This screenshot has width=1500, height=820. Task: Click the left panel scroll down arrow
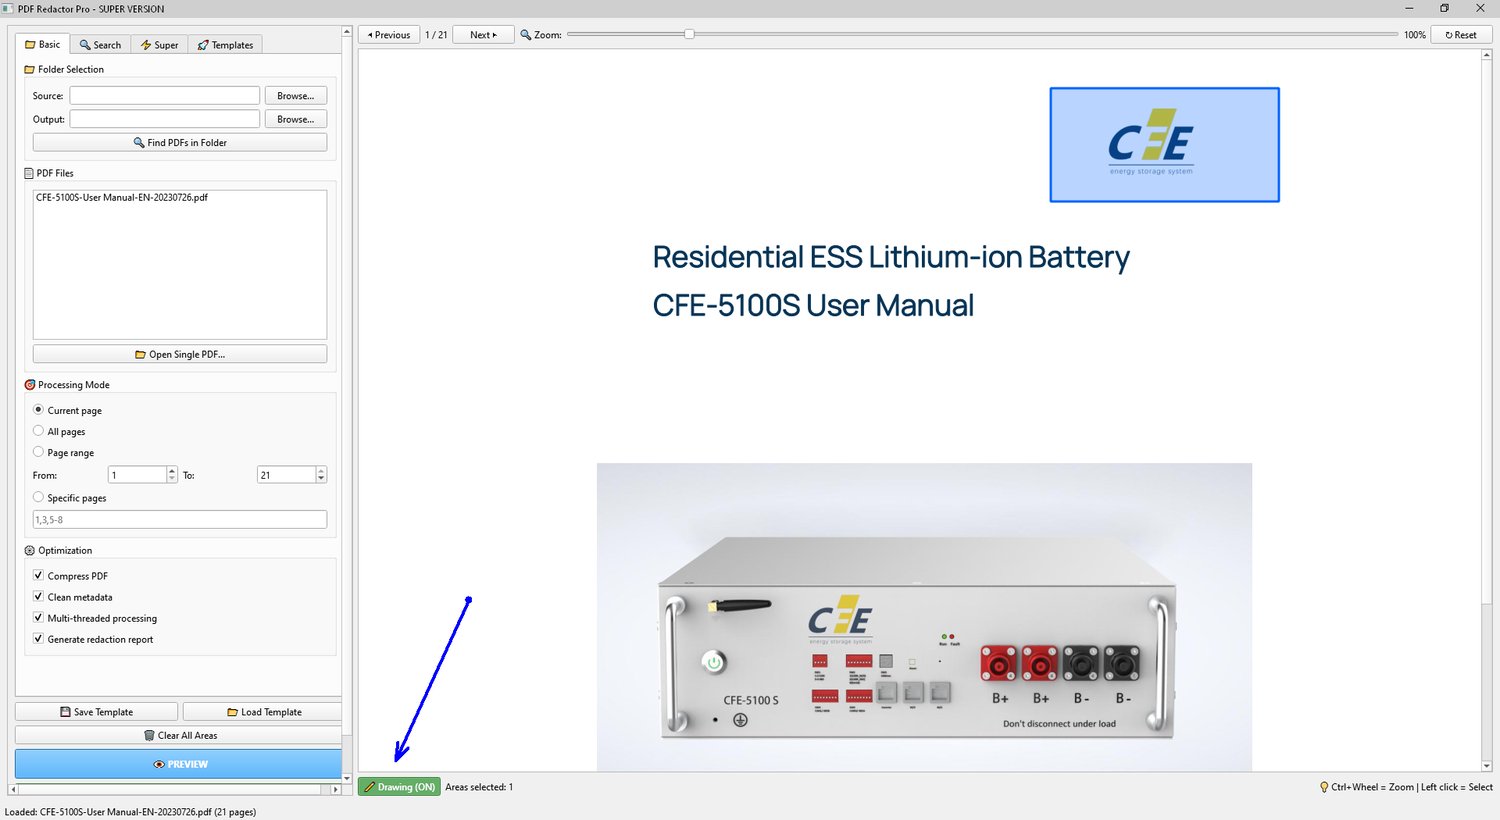[x=347, y=778]
